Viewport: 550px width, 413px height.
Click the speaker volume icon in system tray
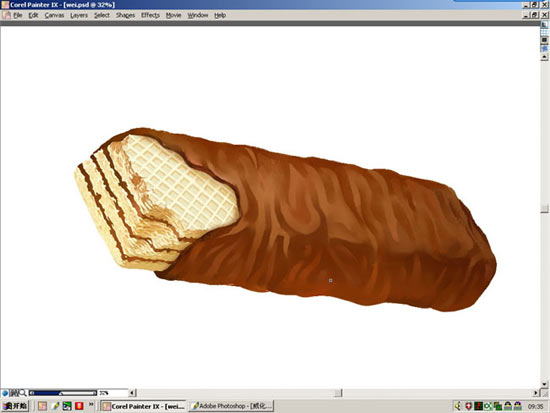(458, 406)
